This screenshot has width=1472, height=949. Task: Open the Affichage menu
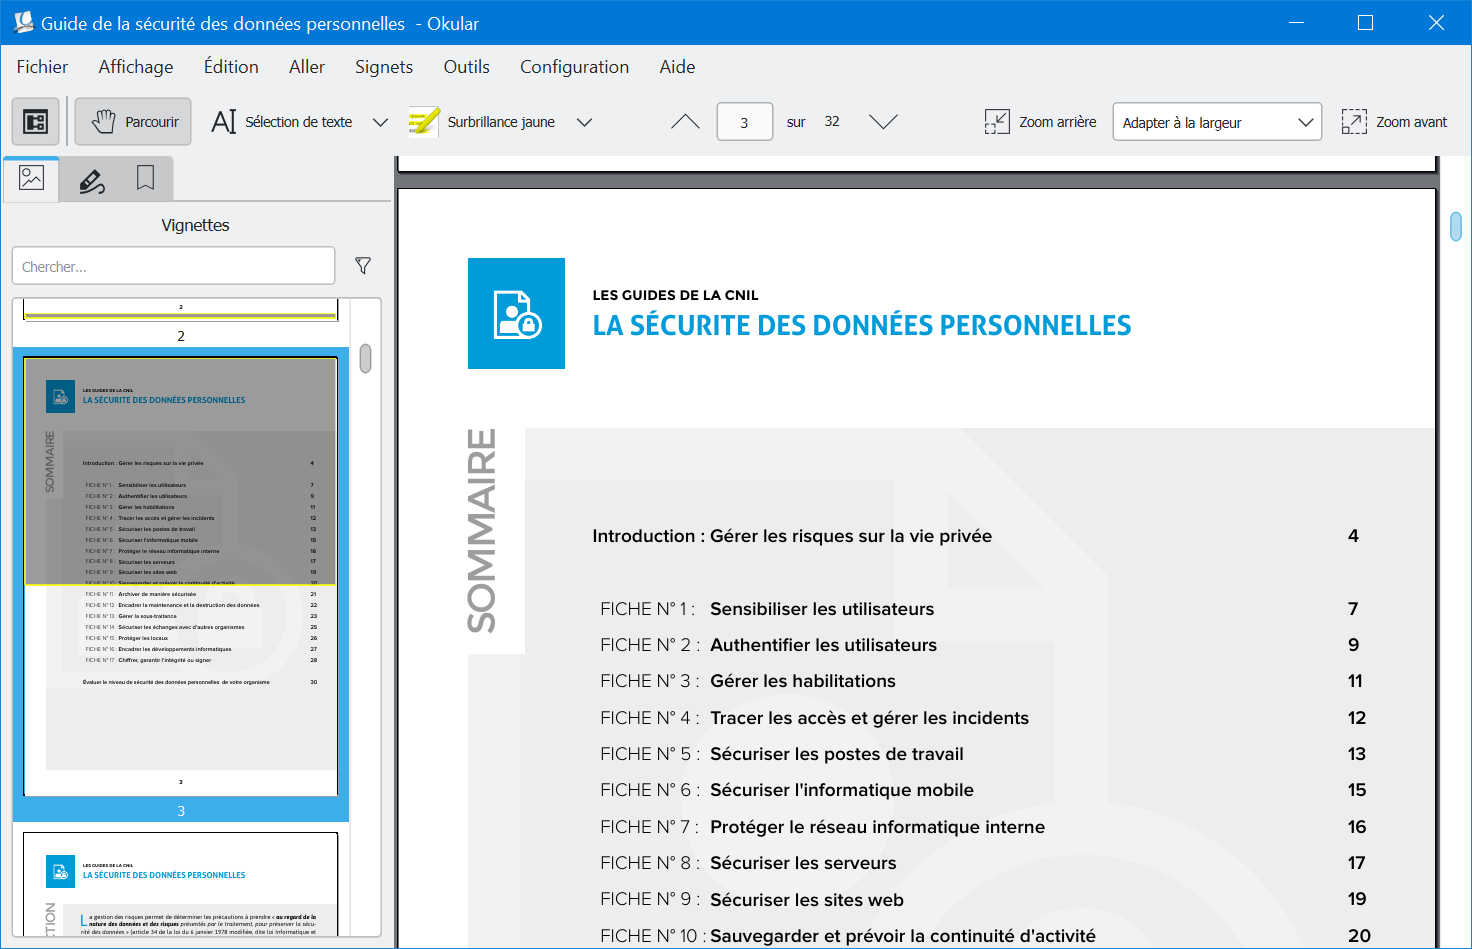pyautogui.click(x=136, y=67)
